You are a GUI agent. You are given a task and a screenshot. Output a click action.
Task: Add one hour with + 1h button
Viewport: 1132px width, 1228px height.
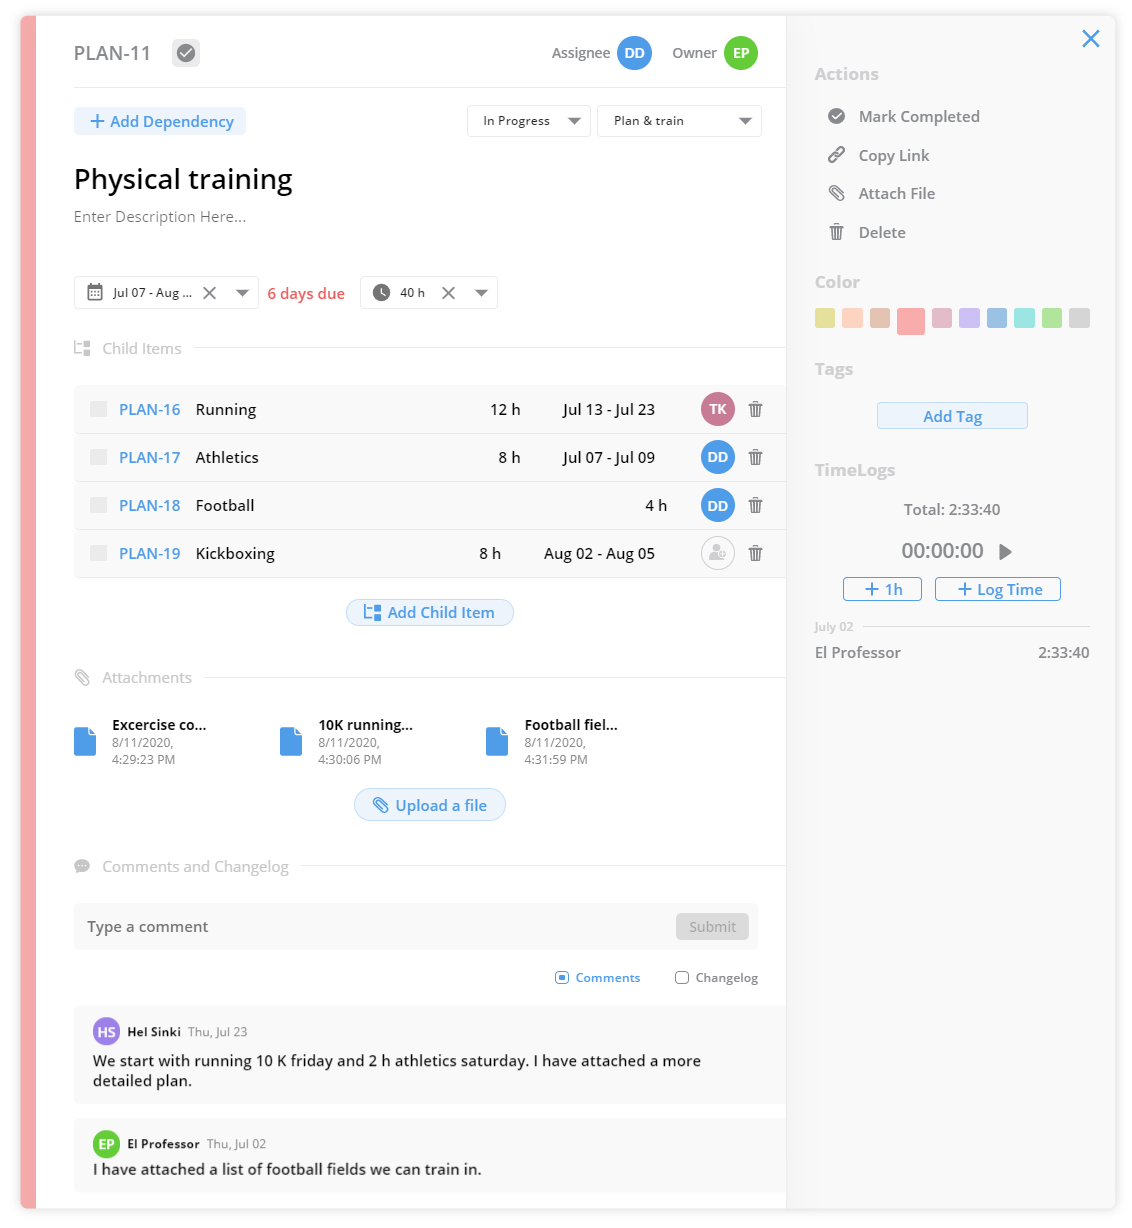tap(882, 589)
